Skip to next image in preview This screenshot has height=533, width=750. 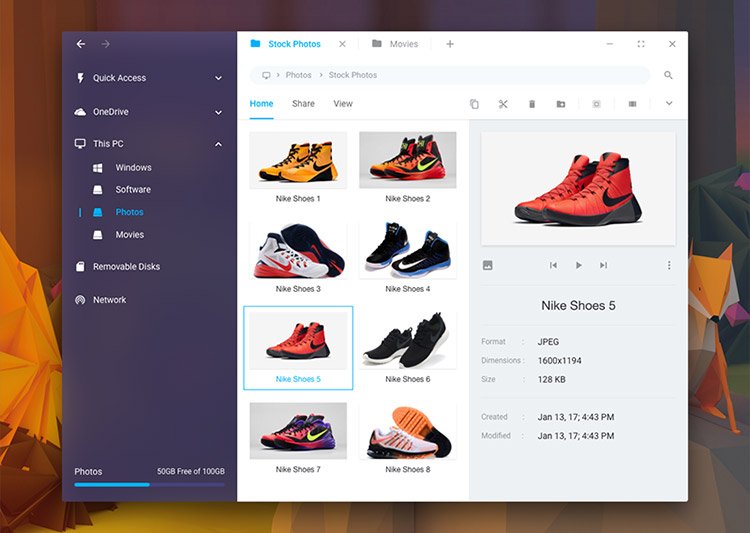(604, 265)
